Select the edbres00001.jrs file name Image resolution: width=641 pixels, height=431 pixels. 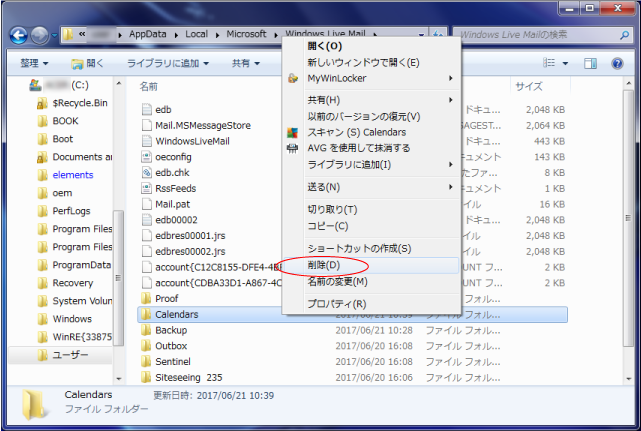click(190, 236)
